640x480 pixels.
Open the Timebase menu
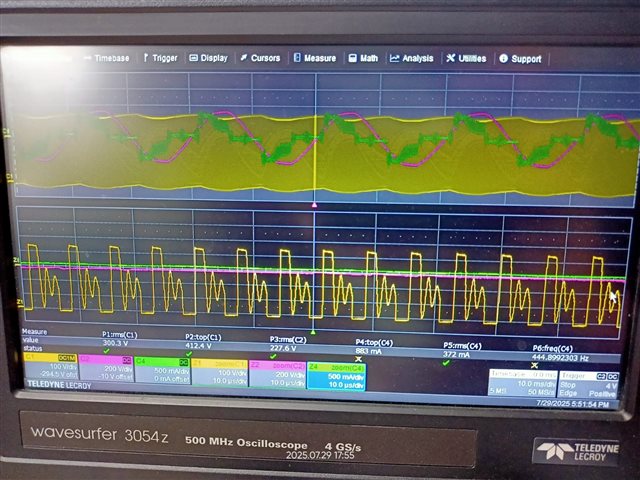(x=107, y=58)
